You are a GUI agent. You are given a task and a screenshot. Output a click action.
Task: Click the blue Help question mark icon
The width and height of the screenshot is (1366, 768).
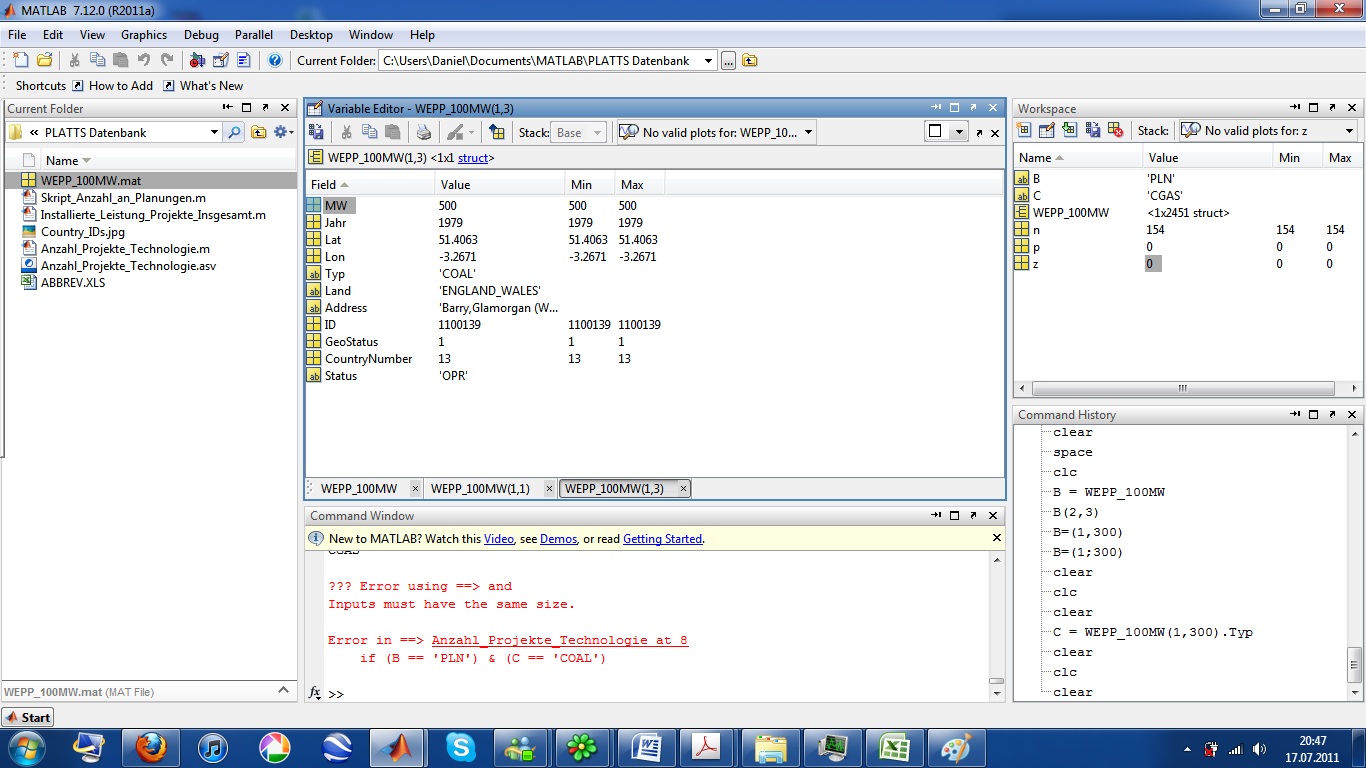[x=275, y=60]
